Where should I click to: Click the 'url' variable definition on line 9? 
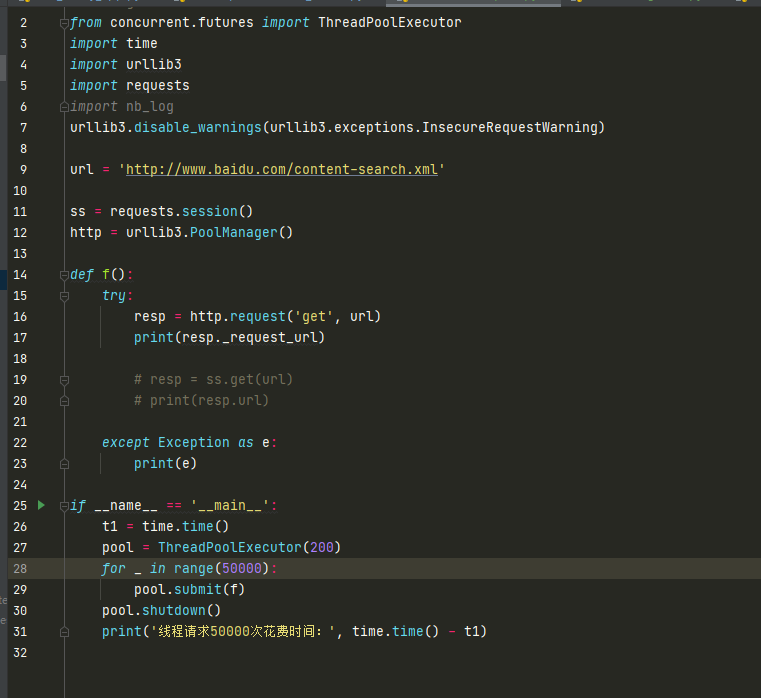(82, 169)
